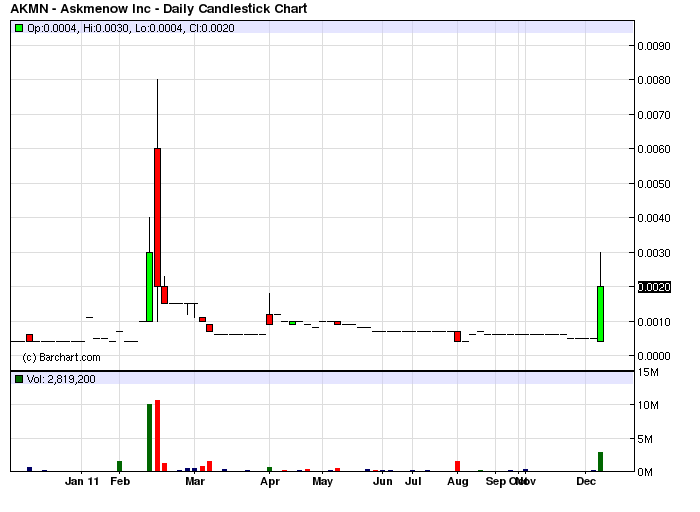Click the highlighted 0.0020 current price marker
Image resolution: width=700 pixels, height=512 pixels.
654,287
